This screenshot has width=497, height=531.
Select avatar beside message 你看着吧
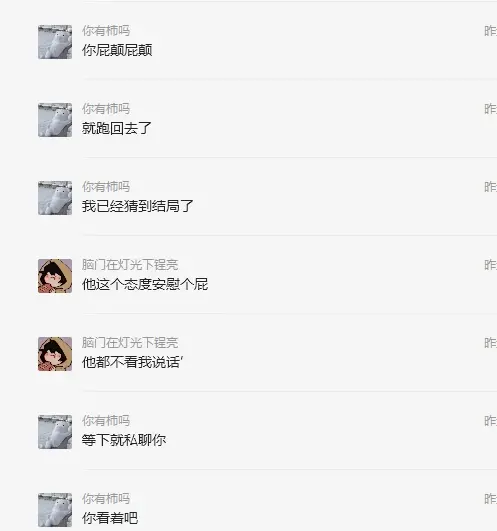pyautogui.click(x=55, y=510)
